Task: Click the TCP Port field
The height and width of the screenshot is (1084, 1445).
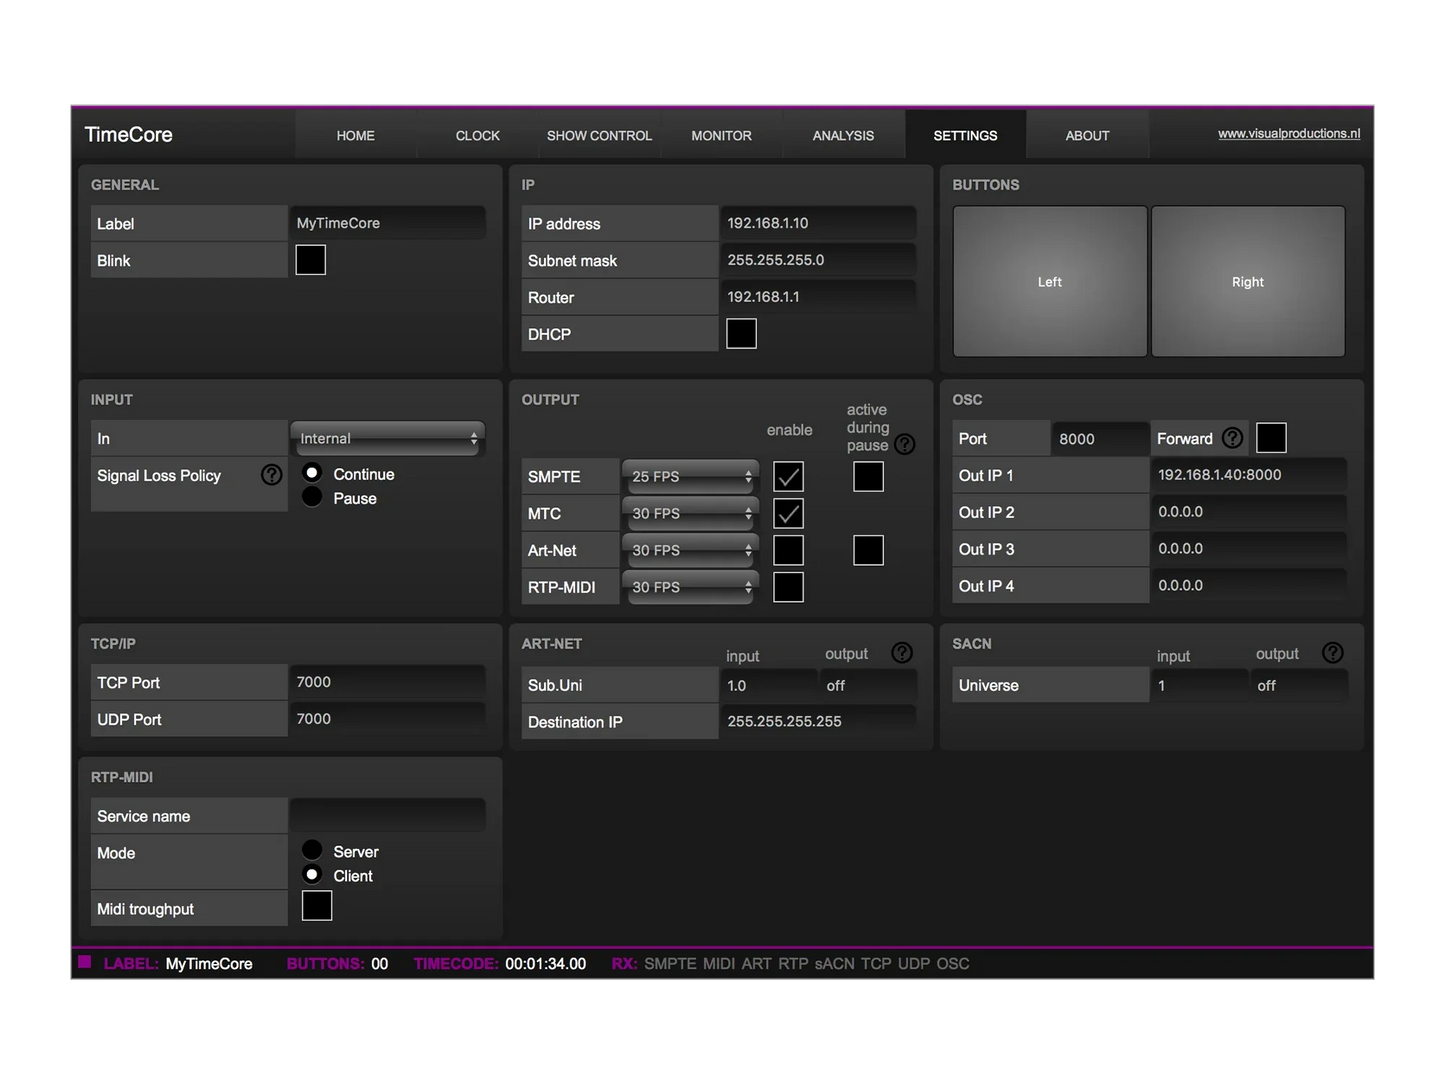Action: pos(388,682)
